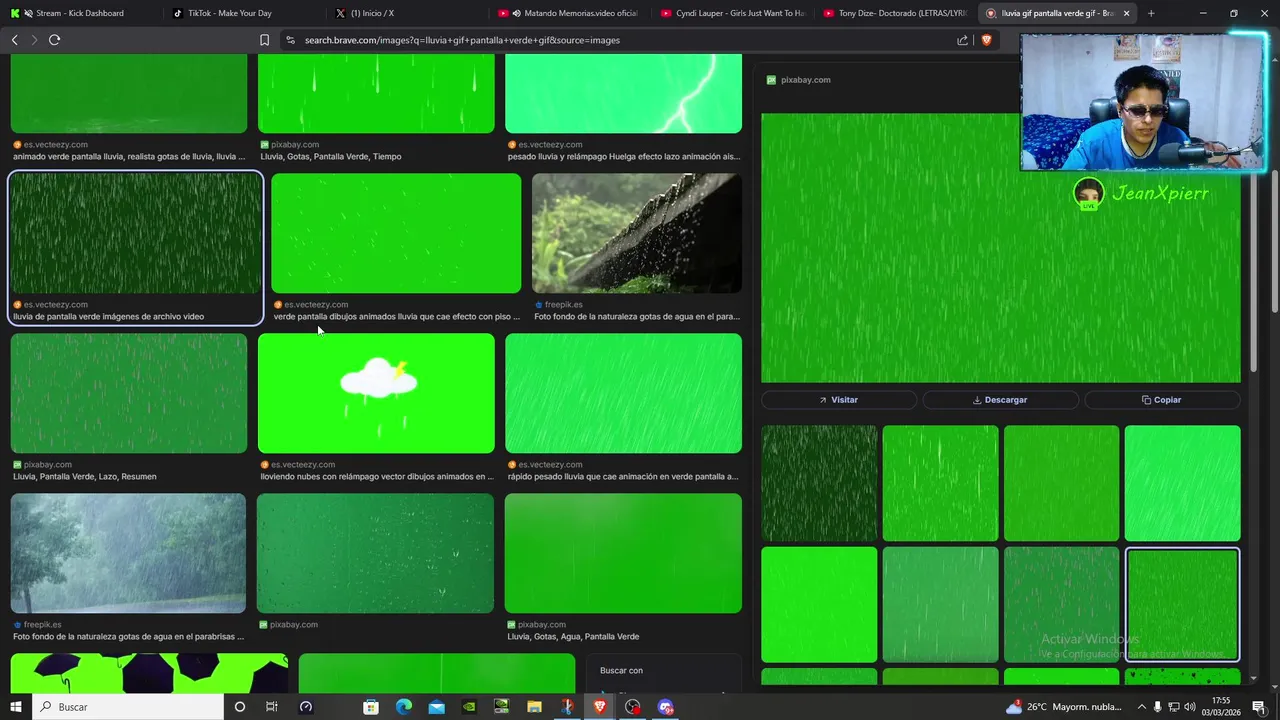Switch to the Cyndi Lauper YouTube tab

coord(732,13)
